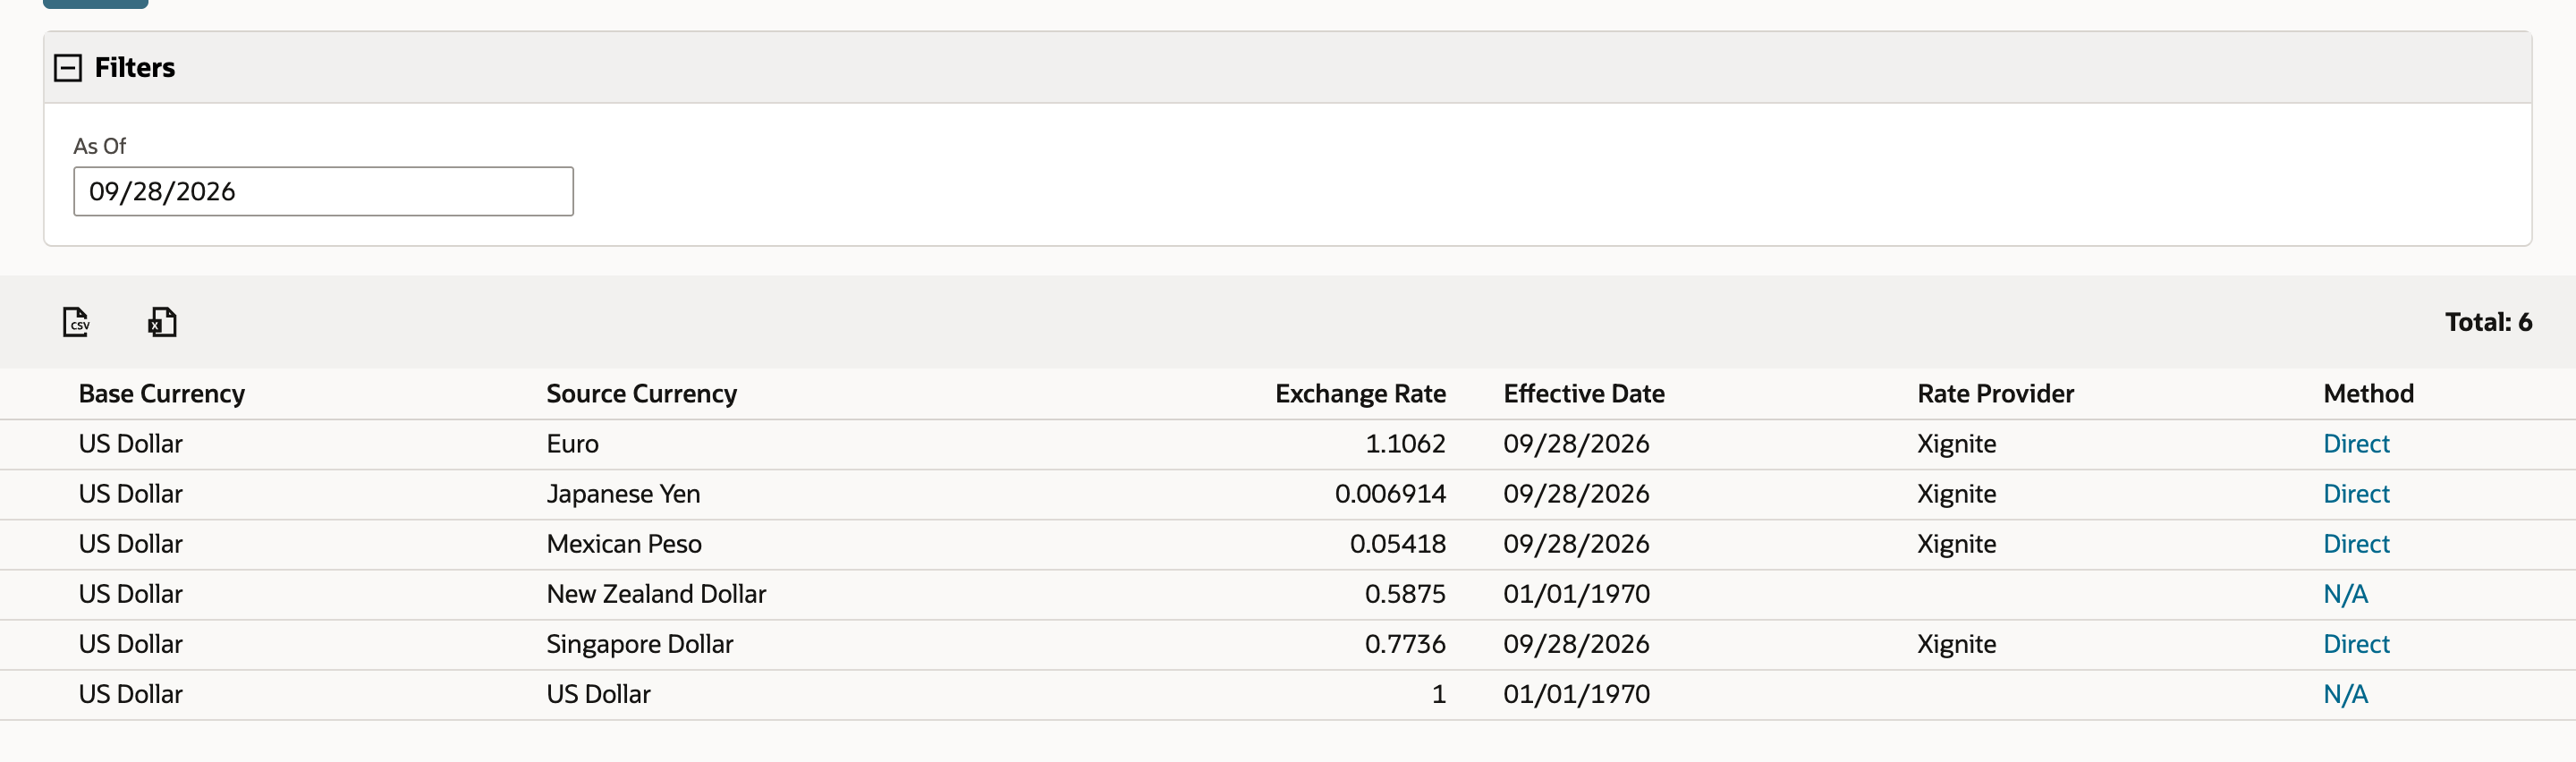
Task: Click effective date in New Zealand Dollar row
Action: [1576, 594]
